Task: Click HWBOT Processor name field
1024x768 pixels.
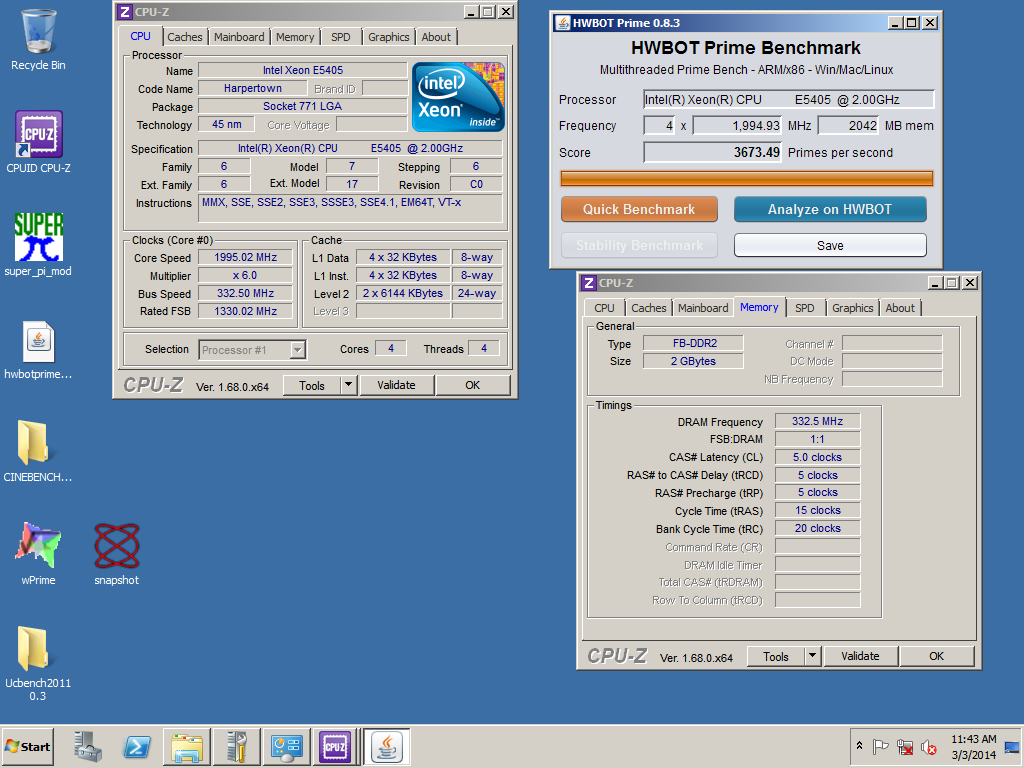Action: (x=788, y=99)
